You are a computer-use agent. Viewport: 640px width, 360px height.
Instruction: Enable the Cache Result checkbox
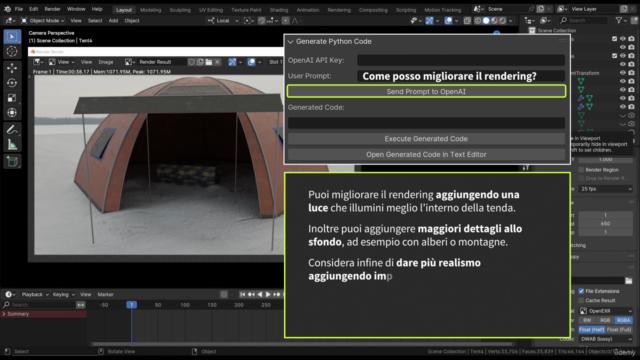coord(581,300)
